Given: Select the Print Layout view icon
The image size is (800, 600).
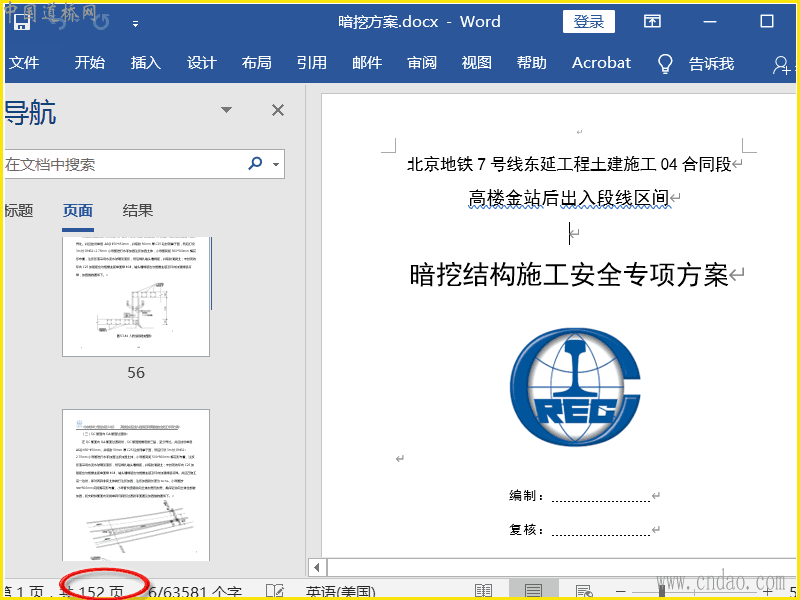Looking at the screenshot, I should coord(533,591).
